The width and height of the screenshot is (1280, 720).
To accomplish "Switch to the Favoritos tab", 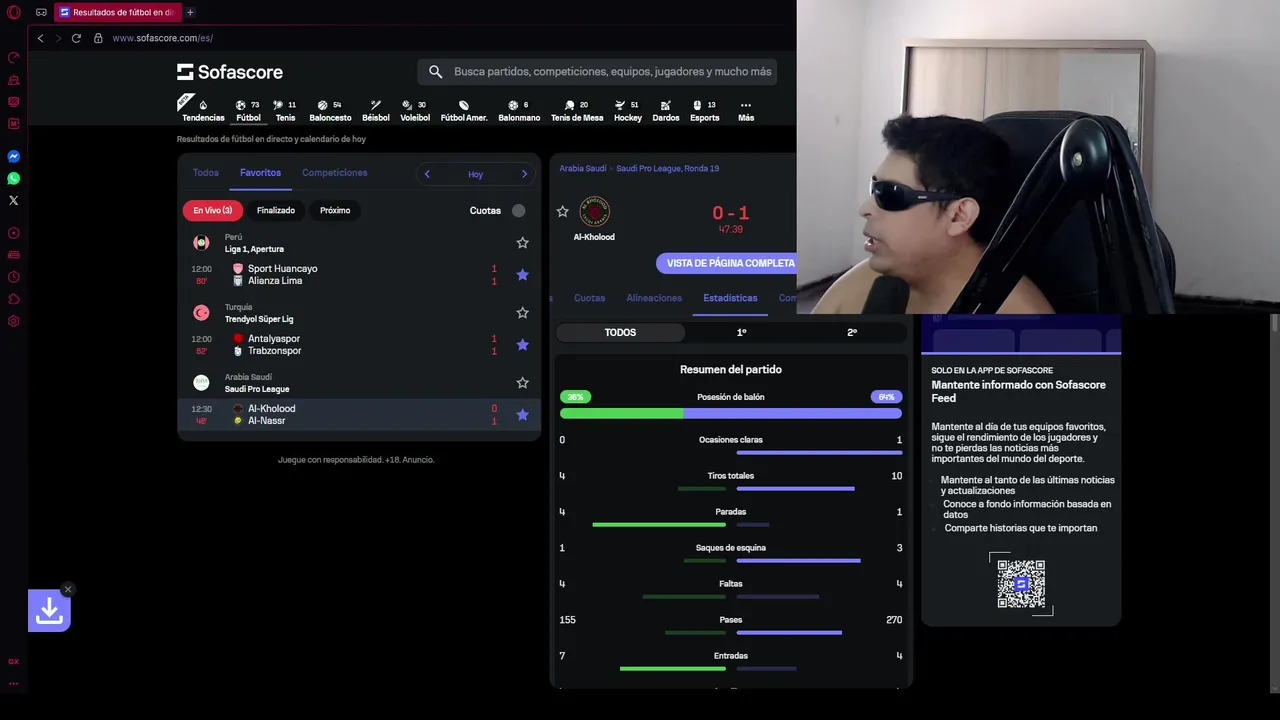I will (260, 173).
